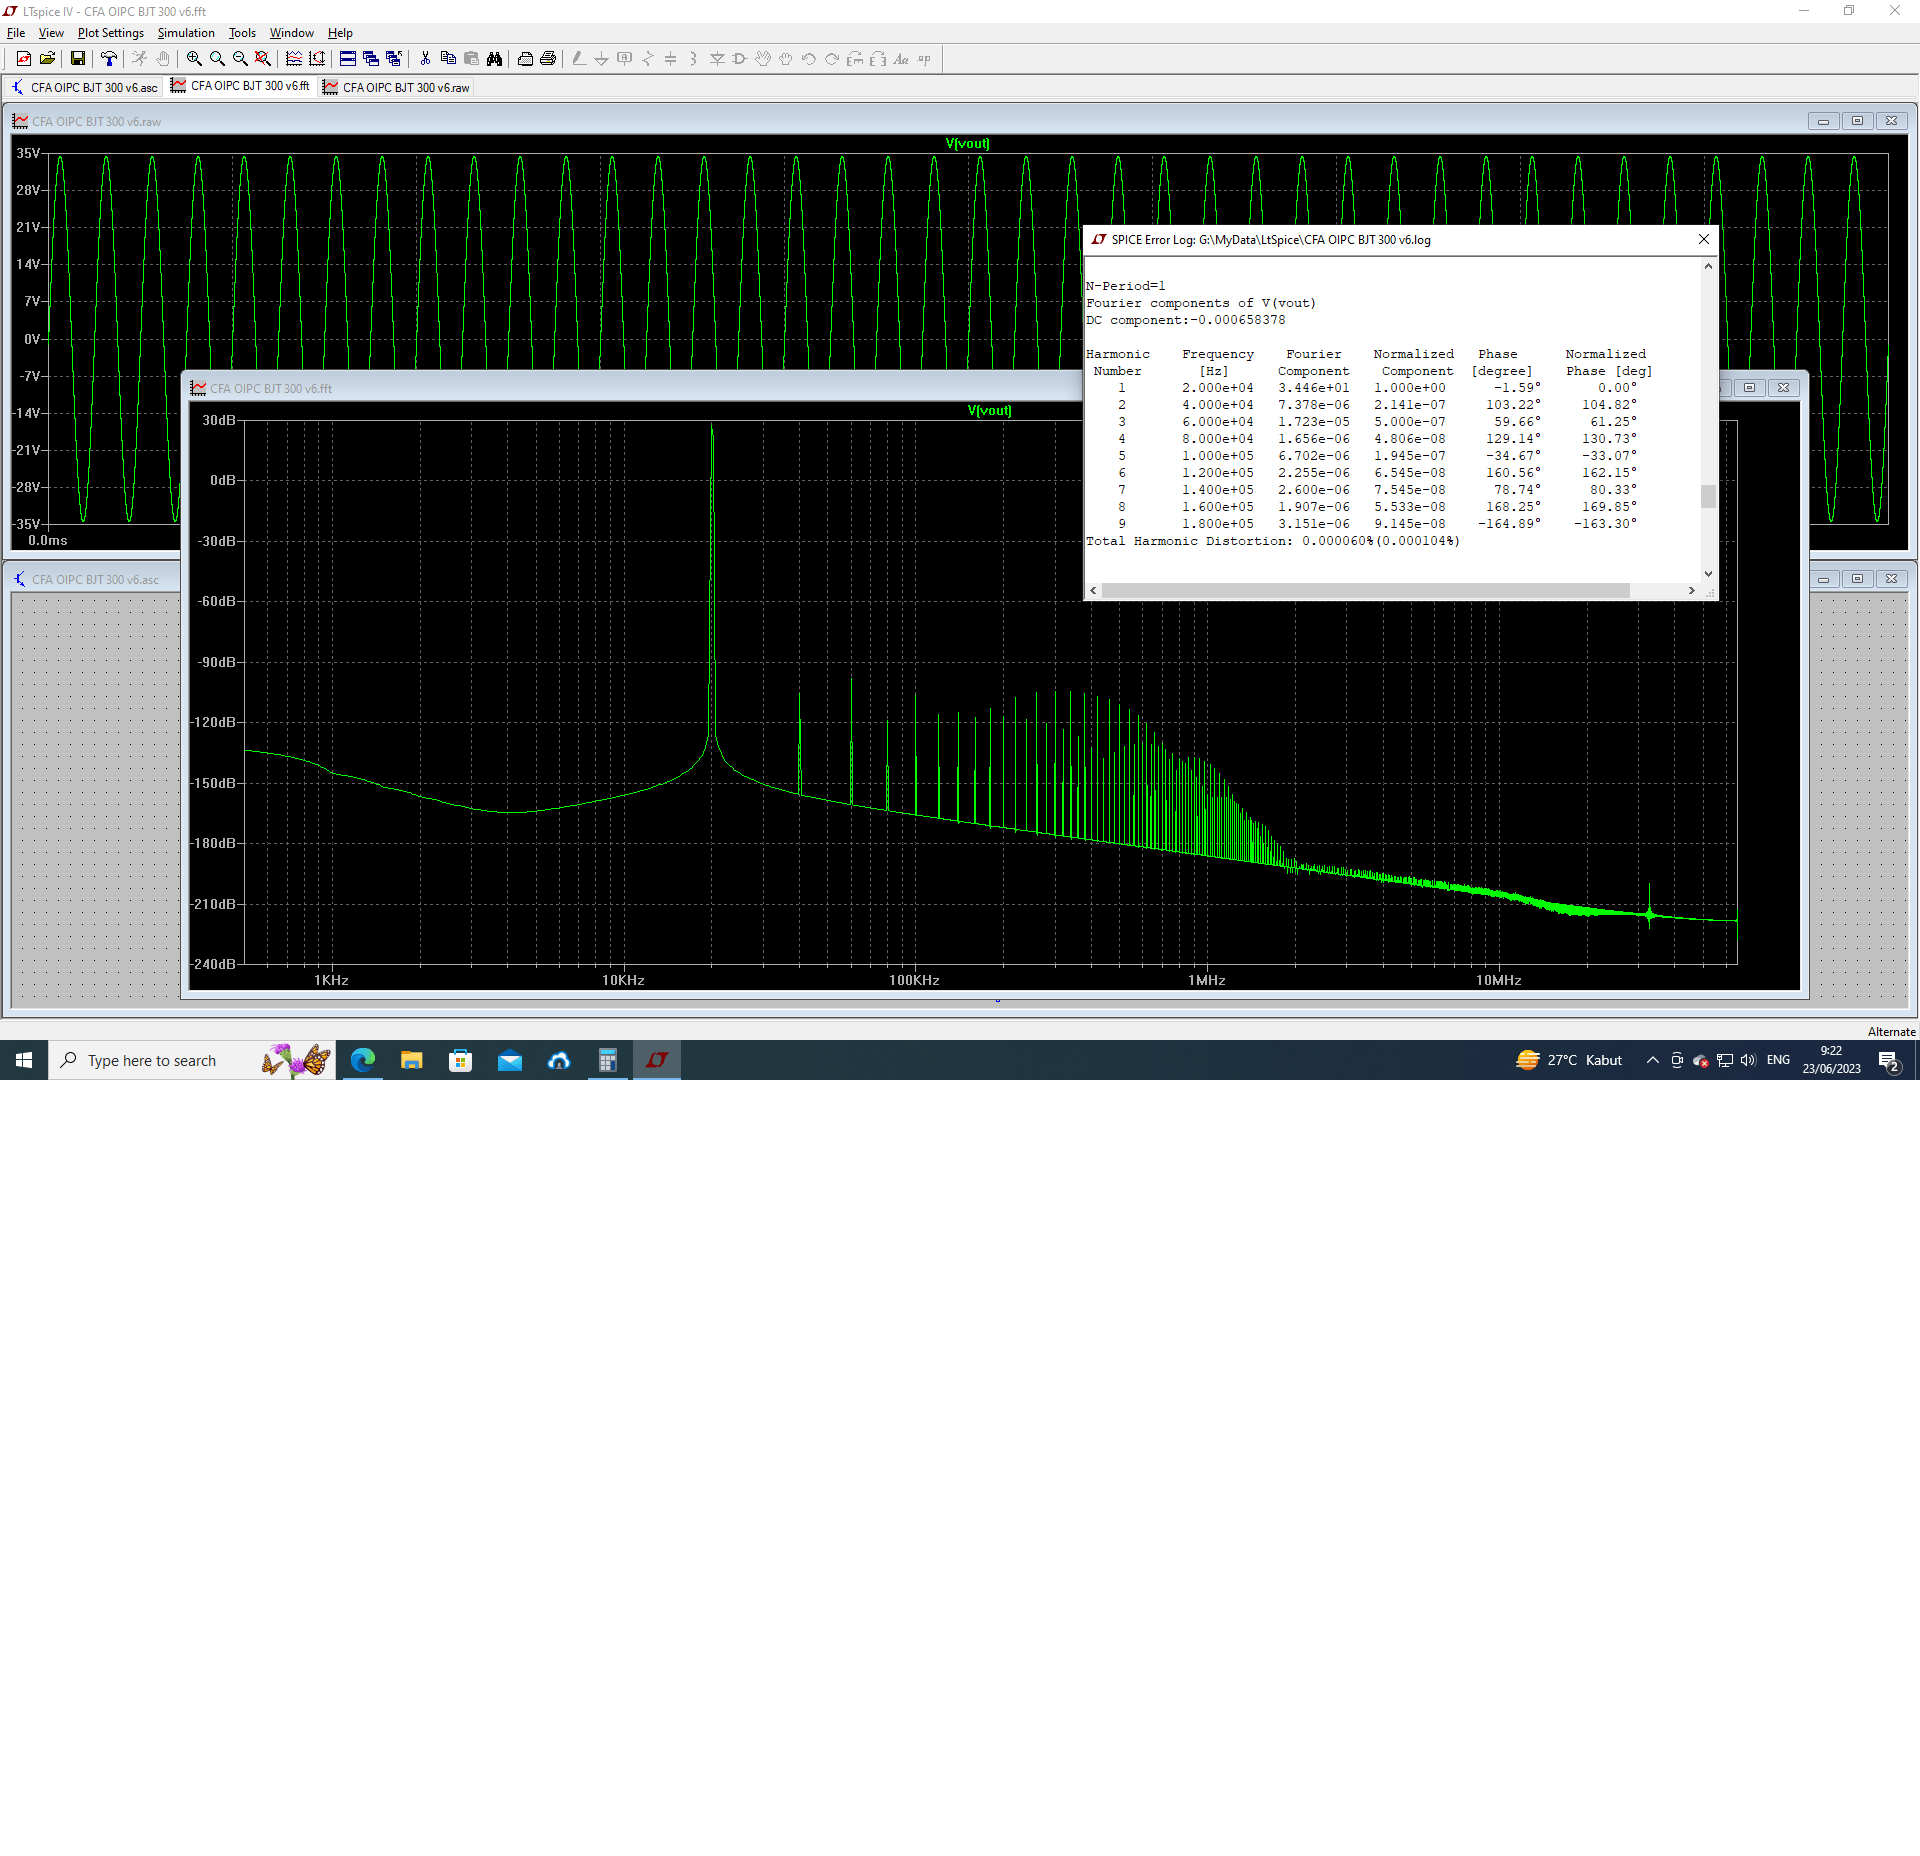
Task: Open the volume control in tray
Action: pyautogui.click(x=1748, y=1060)
